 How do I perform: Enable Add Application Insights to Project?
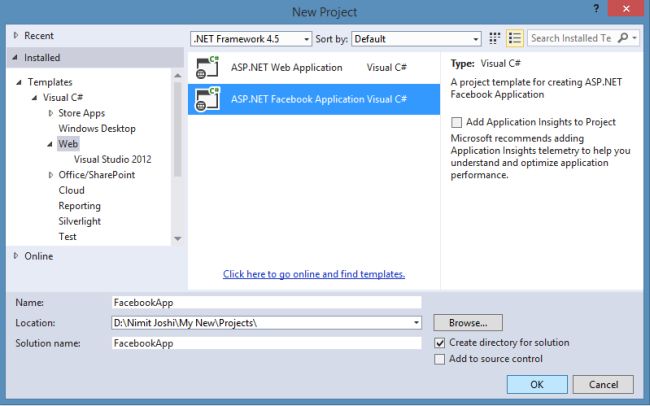[456, 122]
